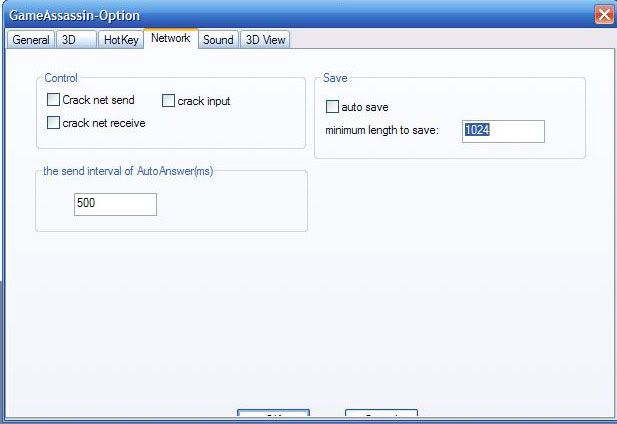Click the Network tab
The width and height of the screenshot is (617, 424).
coord(171,39)
